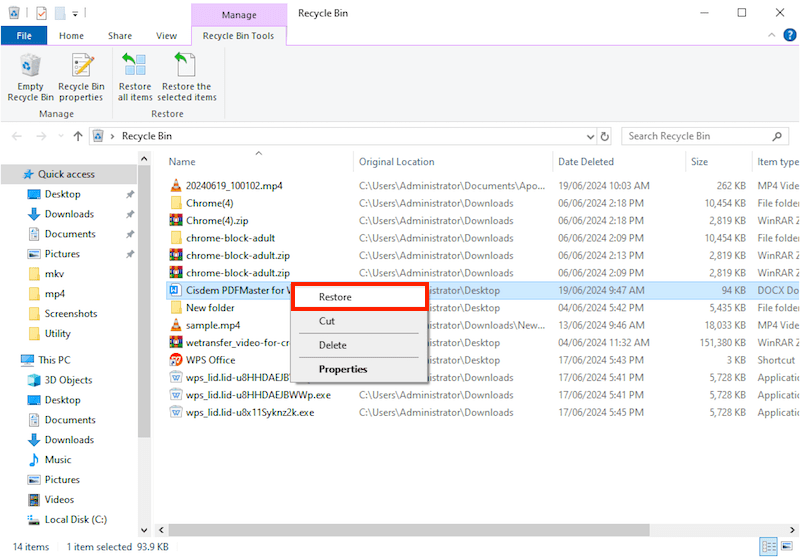Viewport: 800px width, 557px height.
Task: Click the blue Help question mark icon
Action: click(789, 35)
